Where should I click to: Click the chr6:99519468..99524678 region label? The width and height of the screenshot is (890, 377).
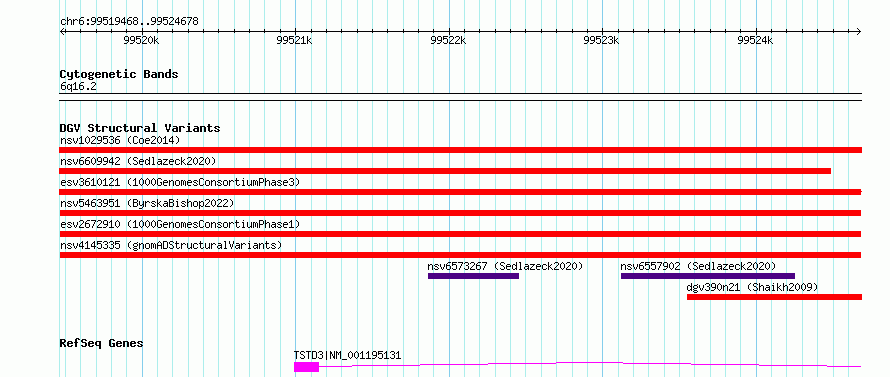point(129,22)
